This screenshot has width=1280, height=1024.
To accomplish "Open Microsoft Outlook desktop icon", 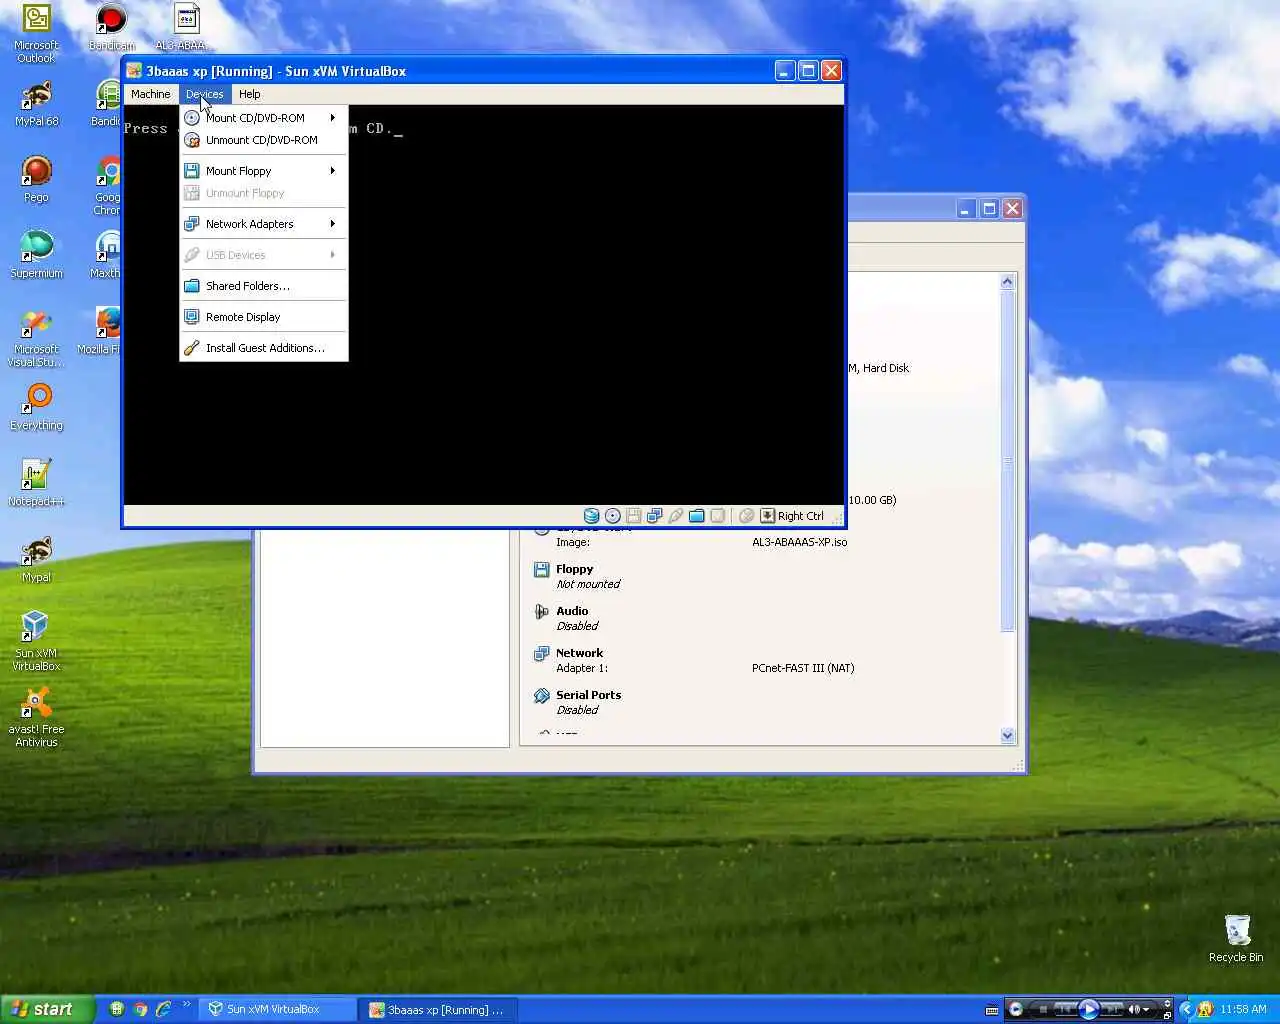I will click(36, 34).
